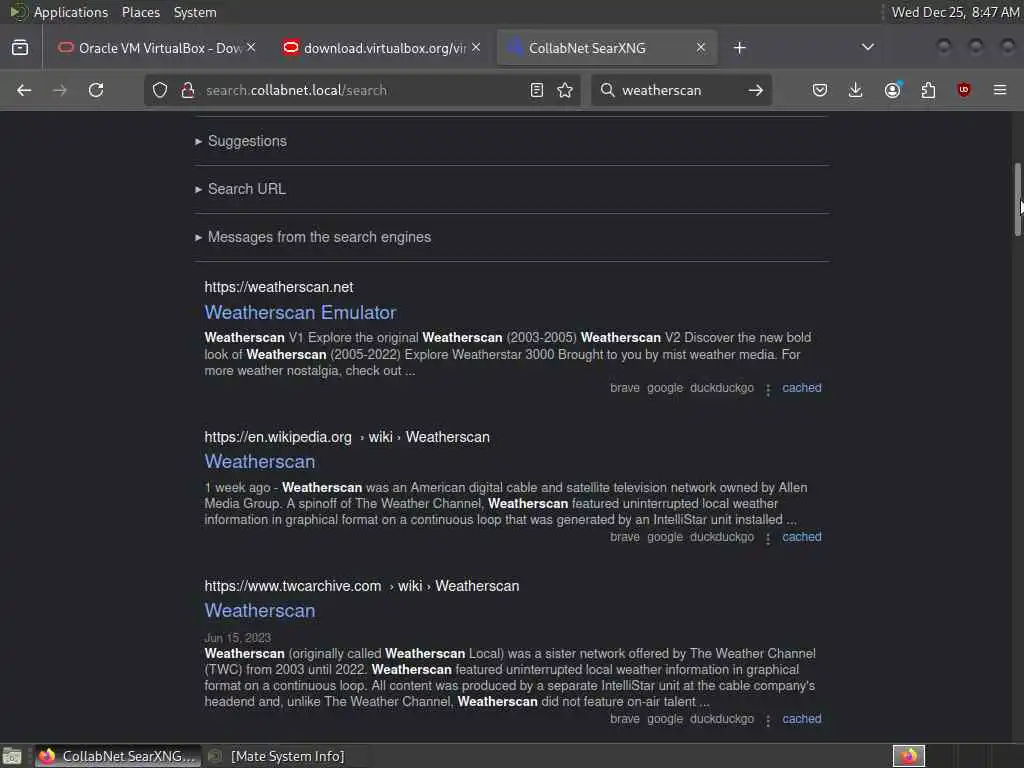The width and height of the screenshot is (1024, 768).
Task: Activate CollabNet SearXNG taskbar window button
Action: pyautogui.click(x=118, y=756)
